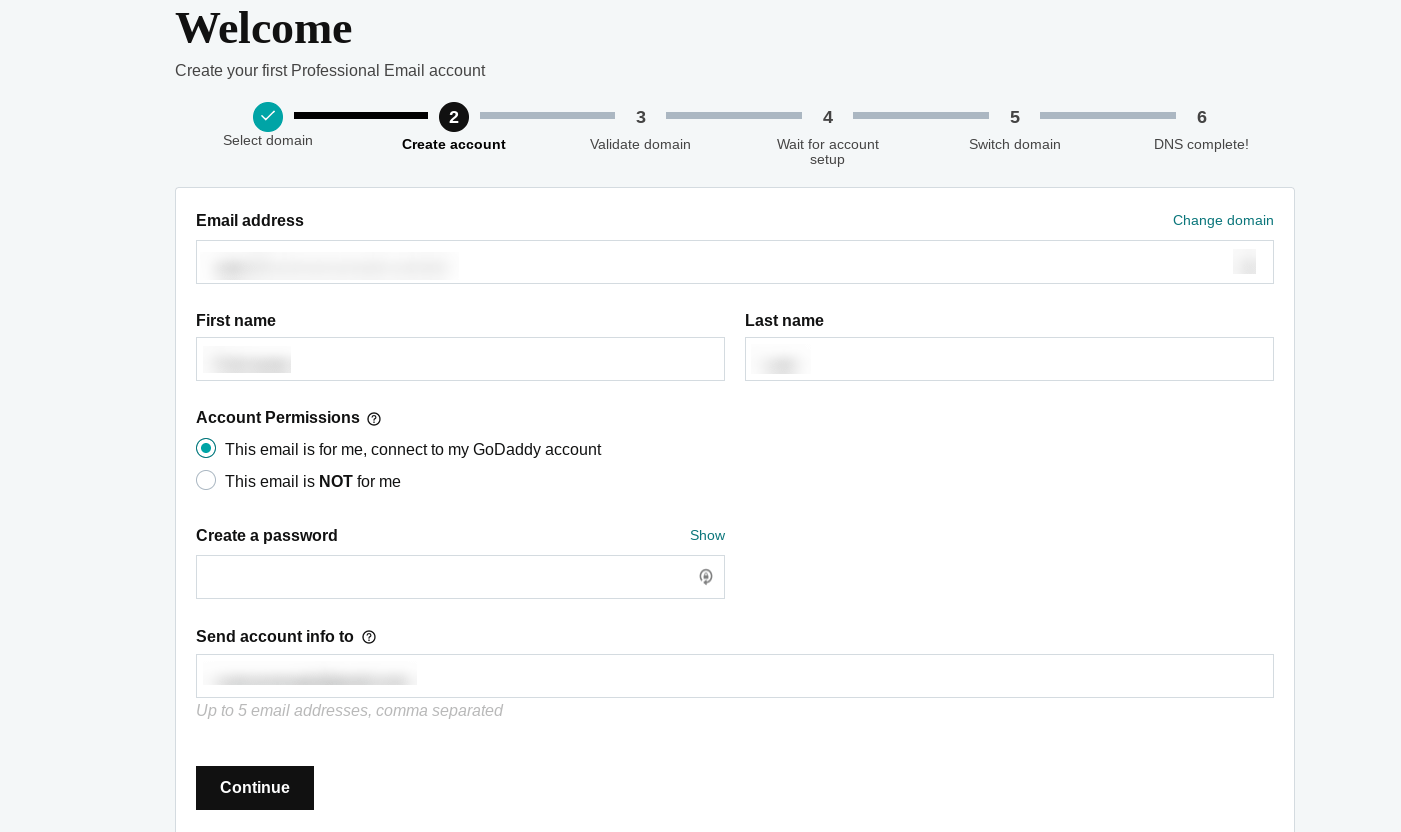Select "This email is for me" radio option

[206, 448]
